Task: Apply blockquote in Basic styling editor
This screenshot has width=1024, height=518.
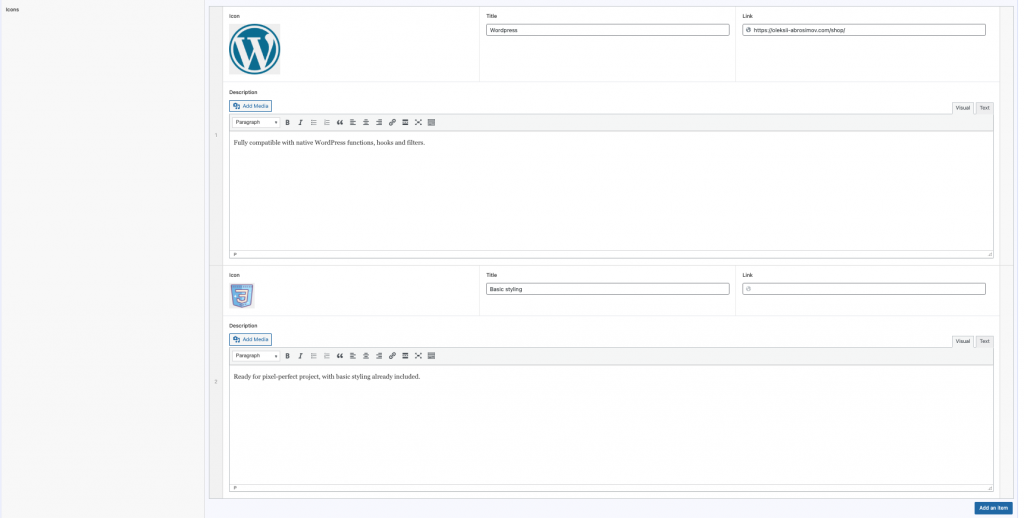Action: click(340, 356)
